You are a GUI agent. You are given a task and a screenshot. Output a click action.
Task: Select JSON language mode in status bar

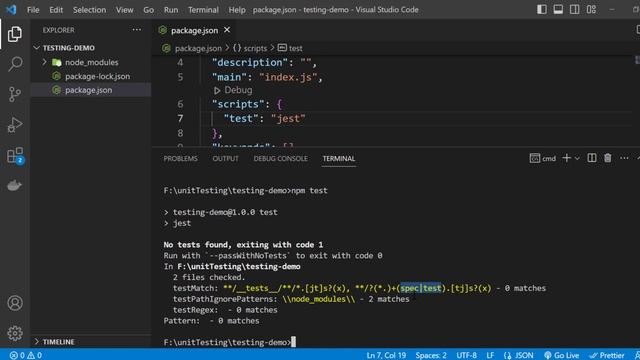[518, 355]
